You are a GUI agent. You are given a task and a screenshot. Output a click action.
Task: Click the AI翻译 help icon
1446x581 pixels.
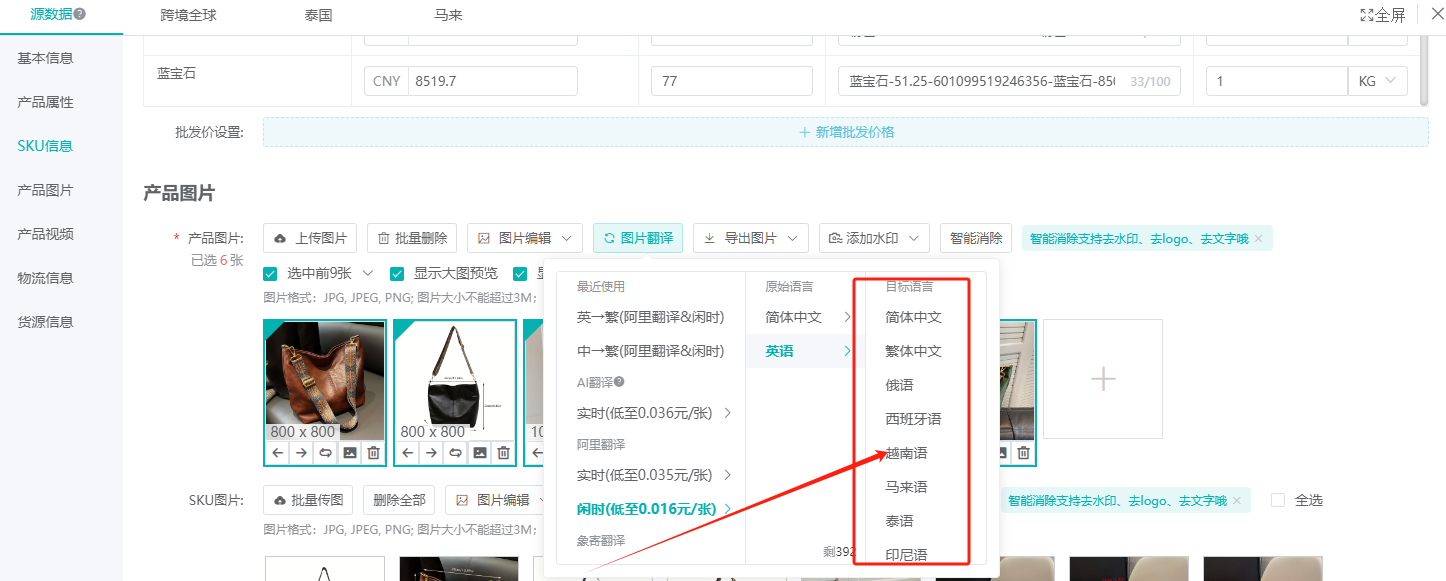619,382
